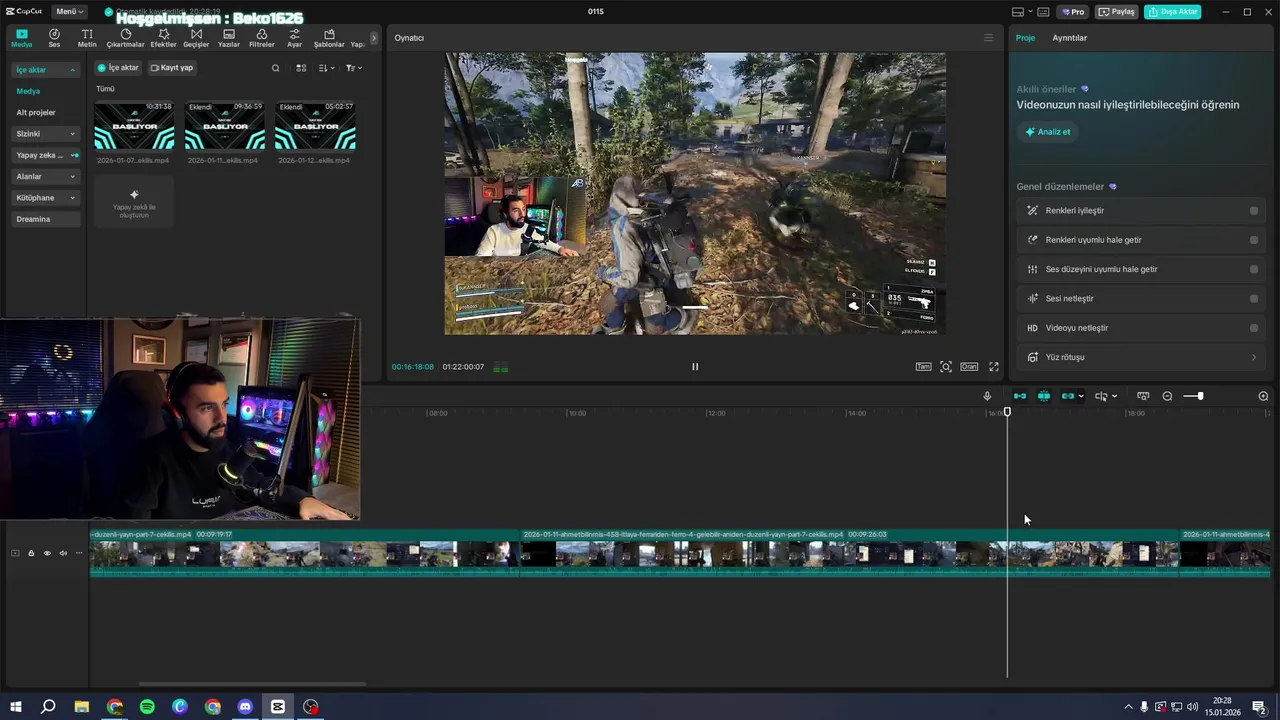Image resolution: width=1280 pixels, height=720 pixels.
Task: Toggle the timeline preview axis icon
Action: (x=1143, y=396)
